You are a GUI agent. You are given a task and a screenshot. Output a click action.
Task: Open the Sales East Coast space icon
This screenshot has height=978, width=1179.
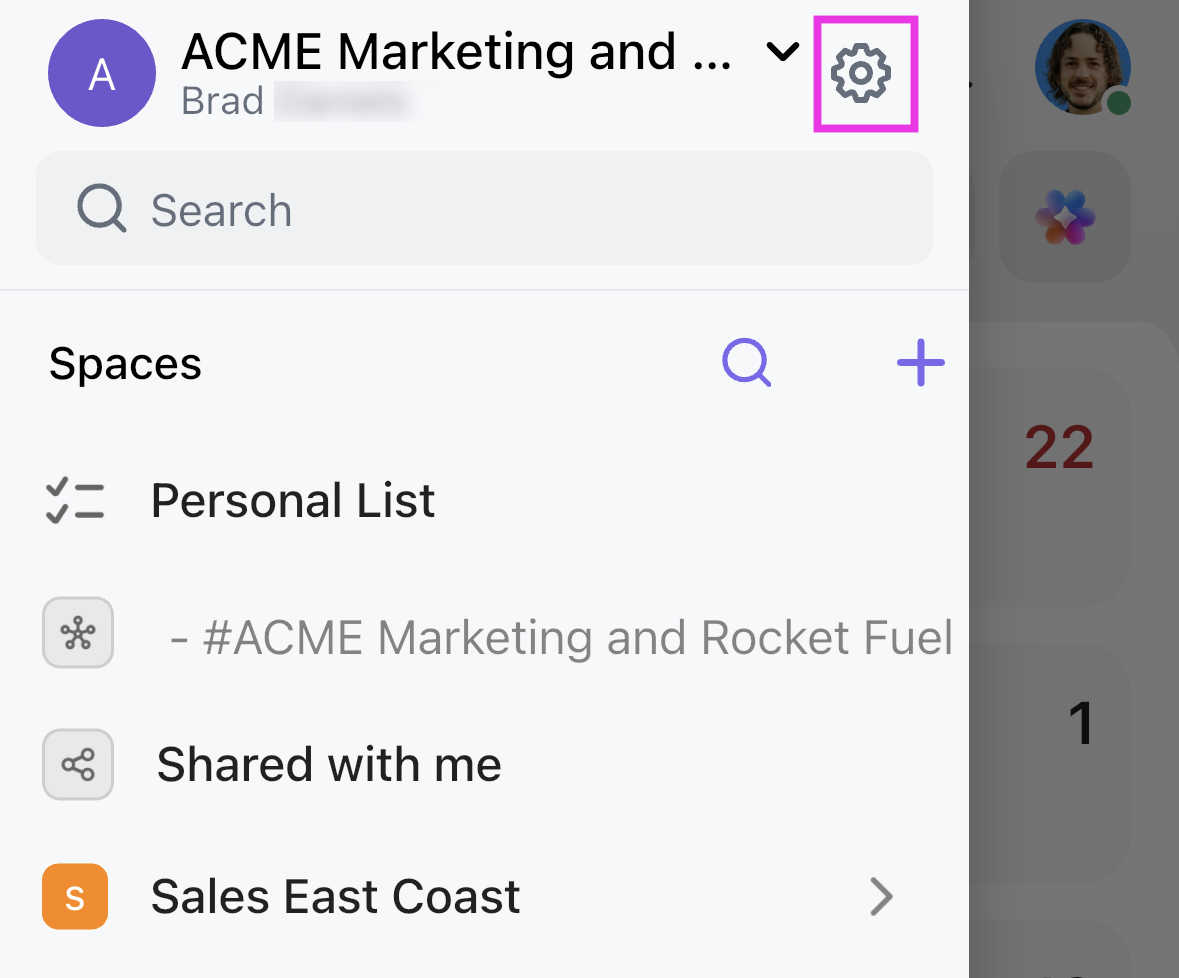75,896
